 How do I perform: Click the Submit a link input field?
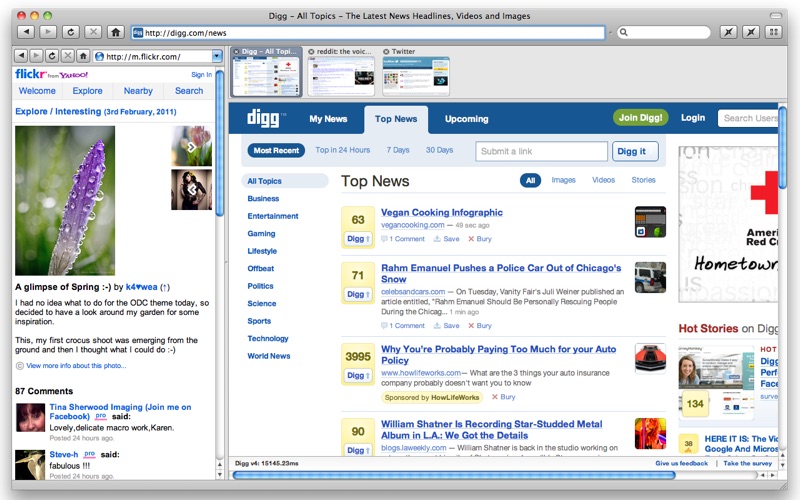[541, 151]
